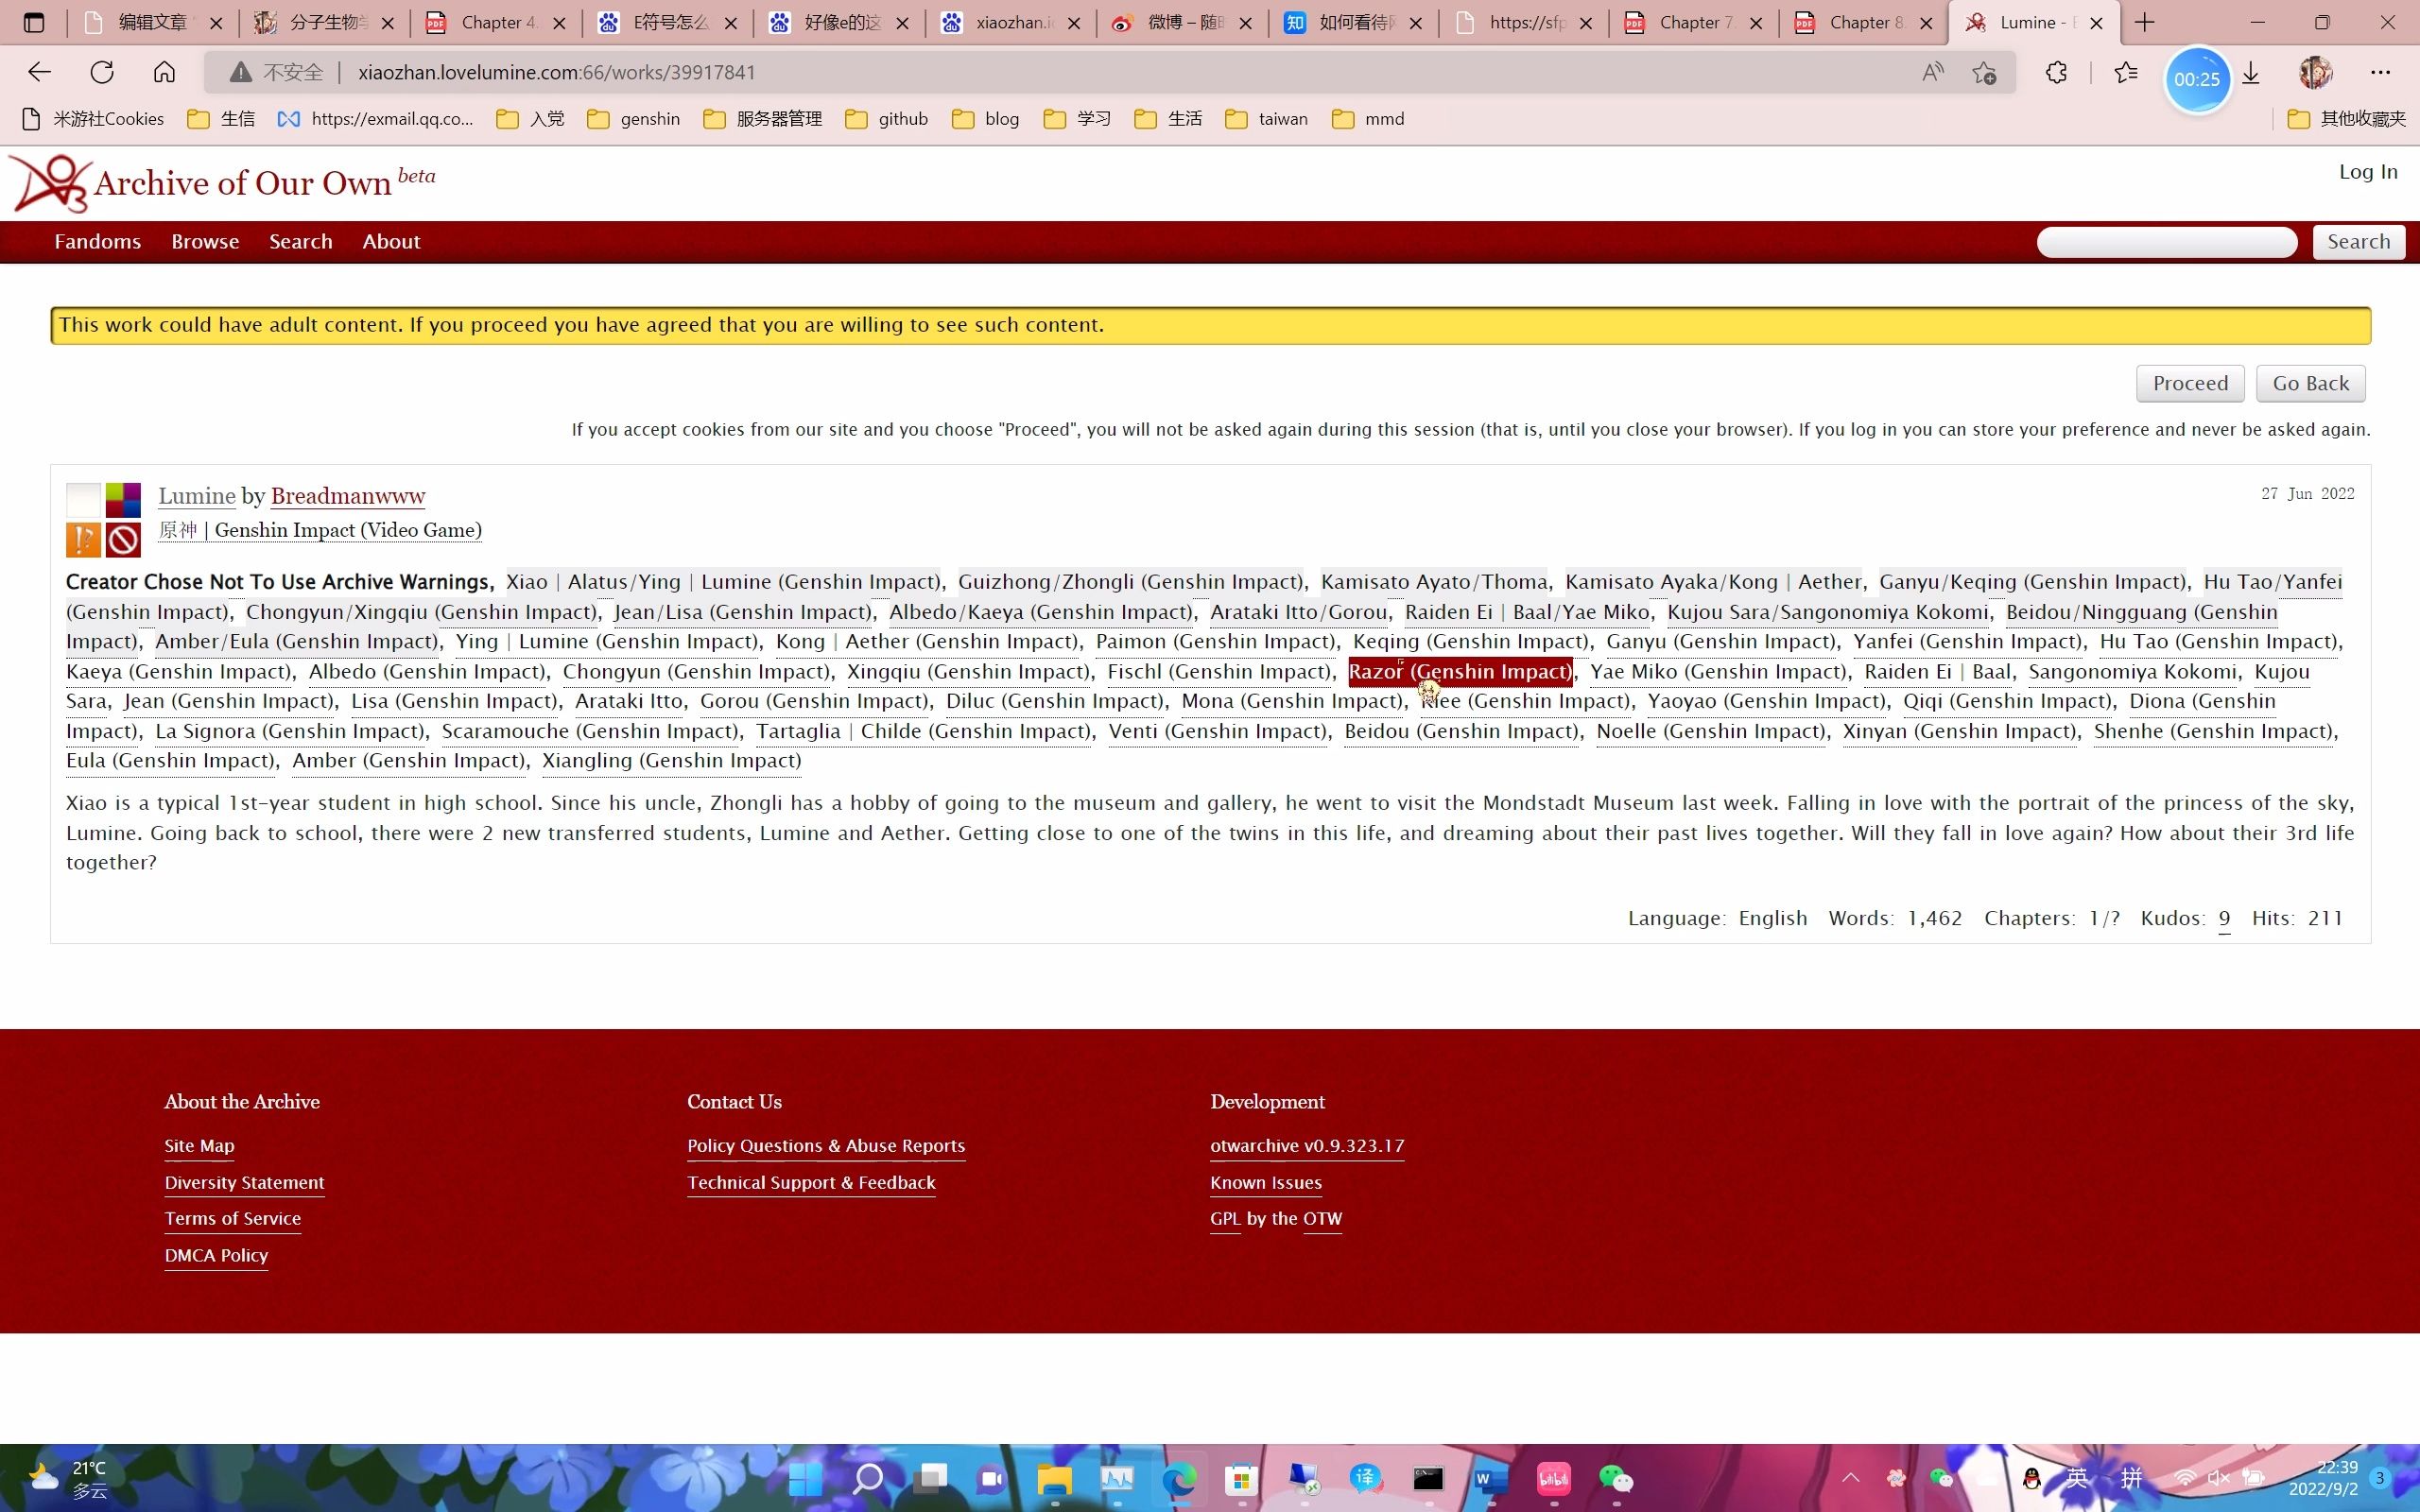2420x1512 pixels.
Task: Open the Site Map footer link
Action: pyautogui.click(x=199, y=1146)
